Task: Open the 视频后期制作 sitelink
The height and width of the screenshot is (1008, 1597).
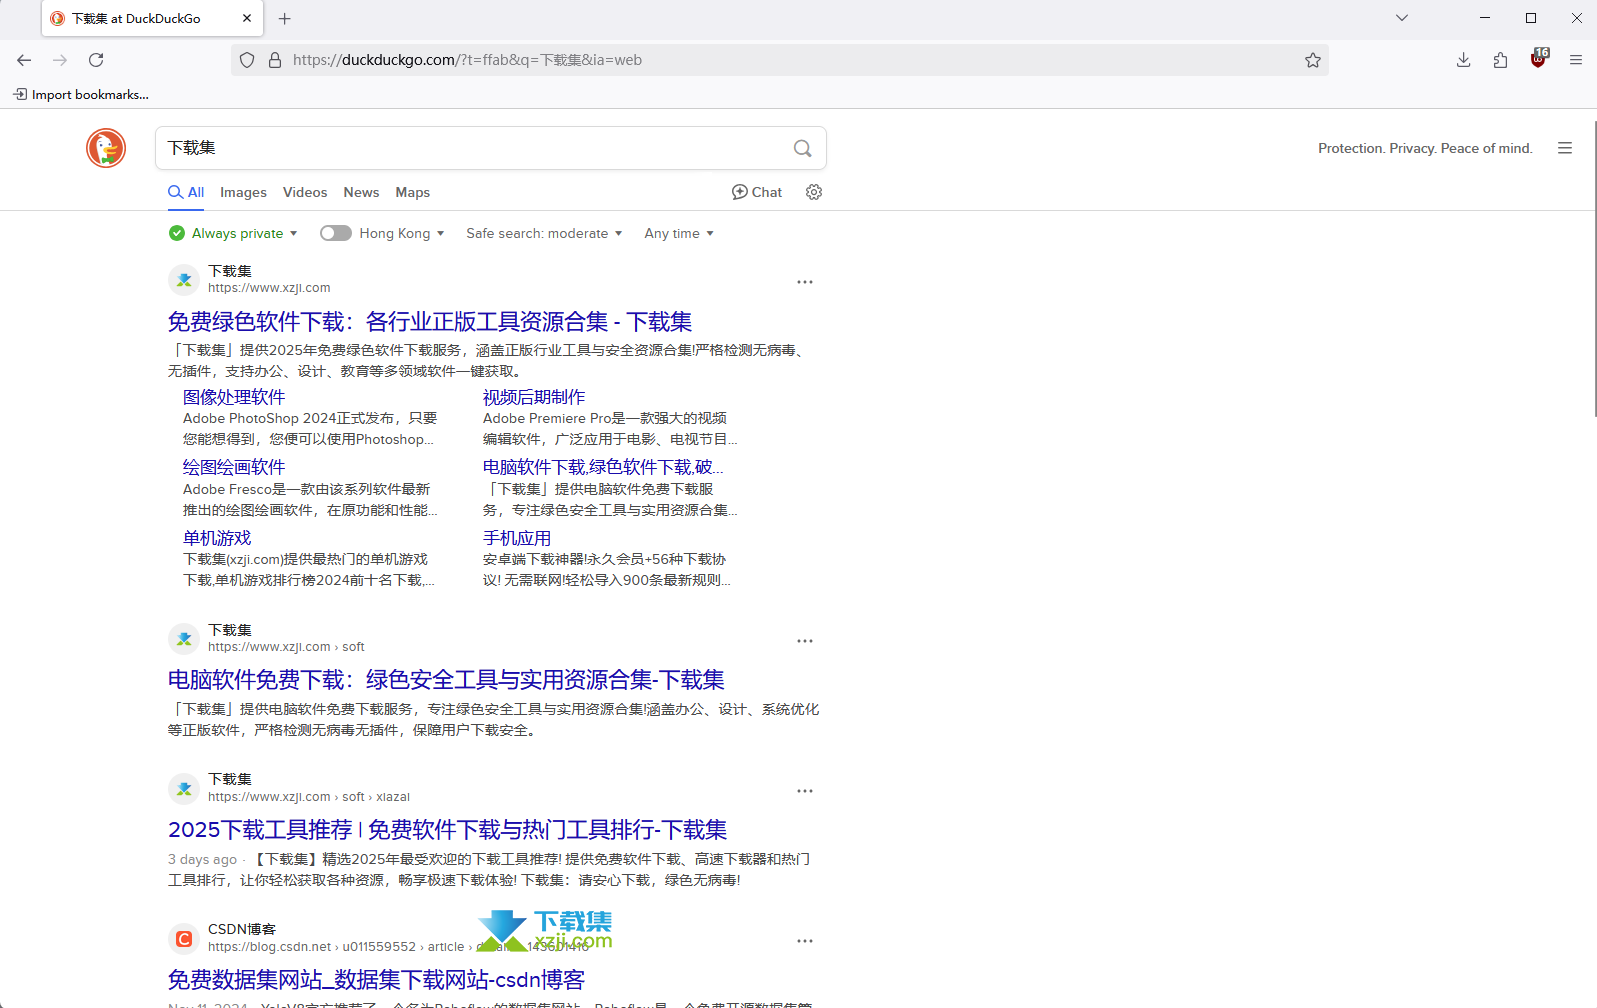Action: point(534,397)
